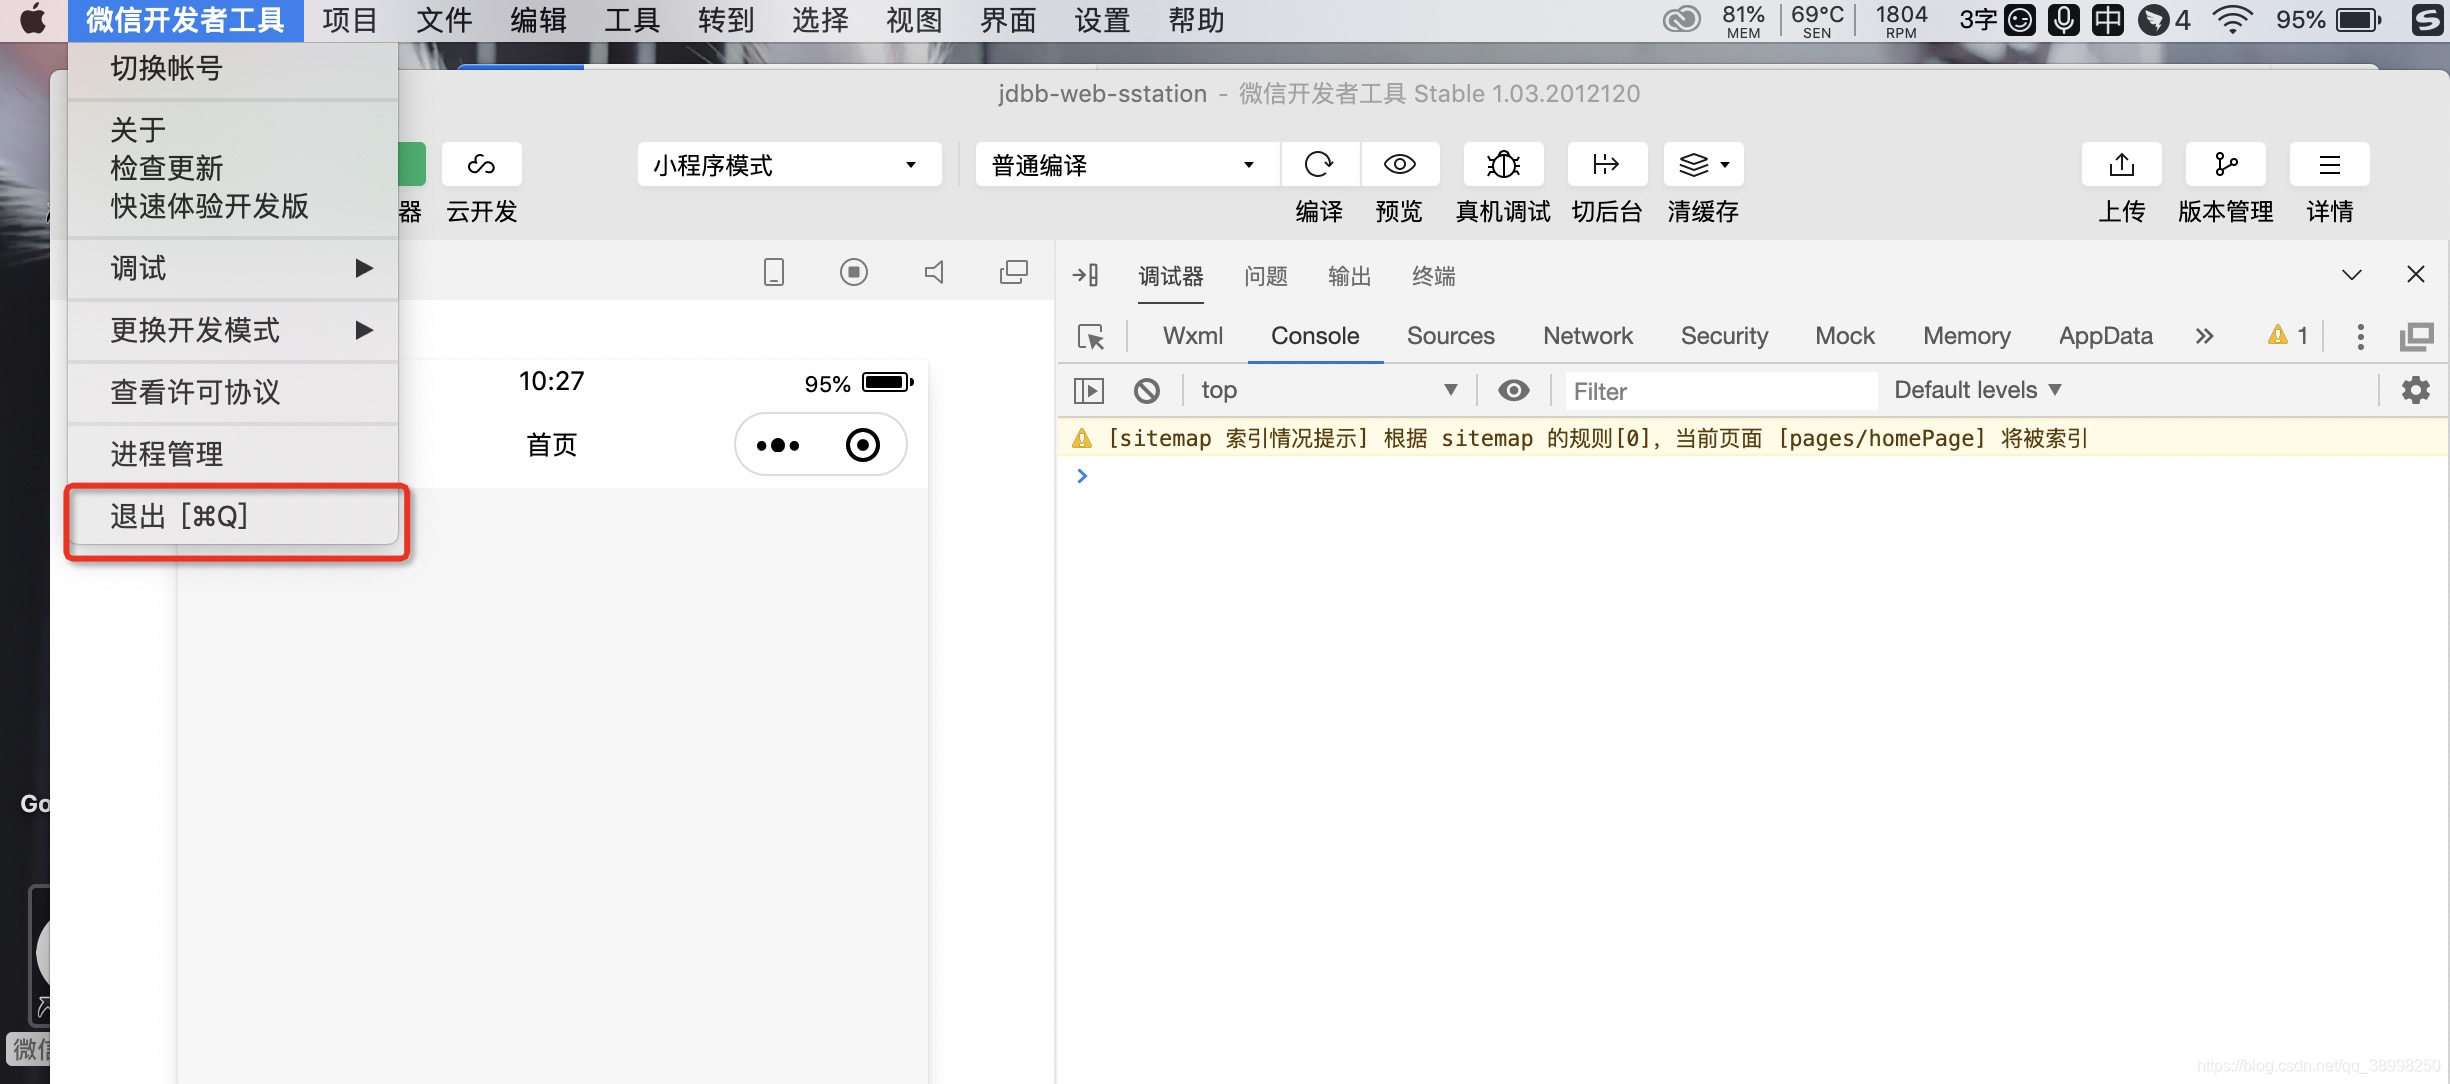The height and width of the screenshot is (1084, 2450).
Task: Switch to the Memory tab
Action: coord(1966,336)
